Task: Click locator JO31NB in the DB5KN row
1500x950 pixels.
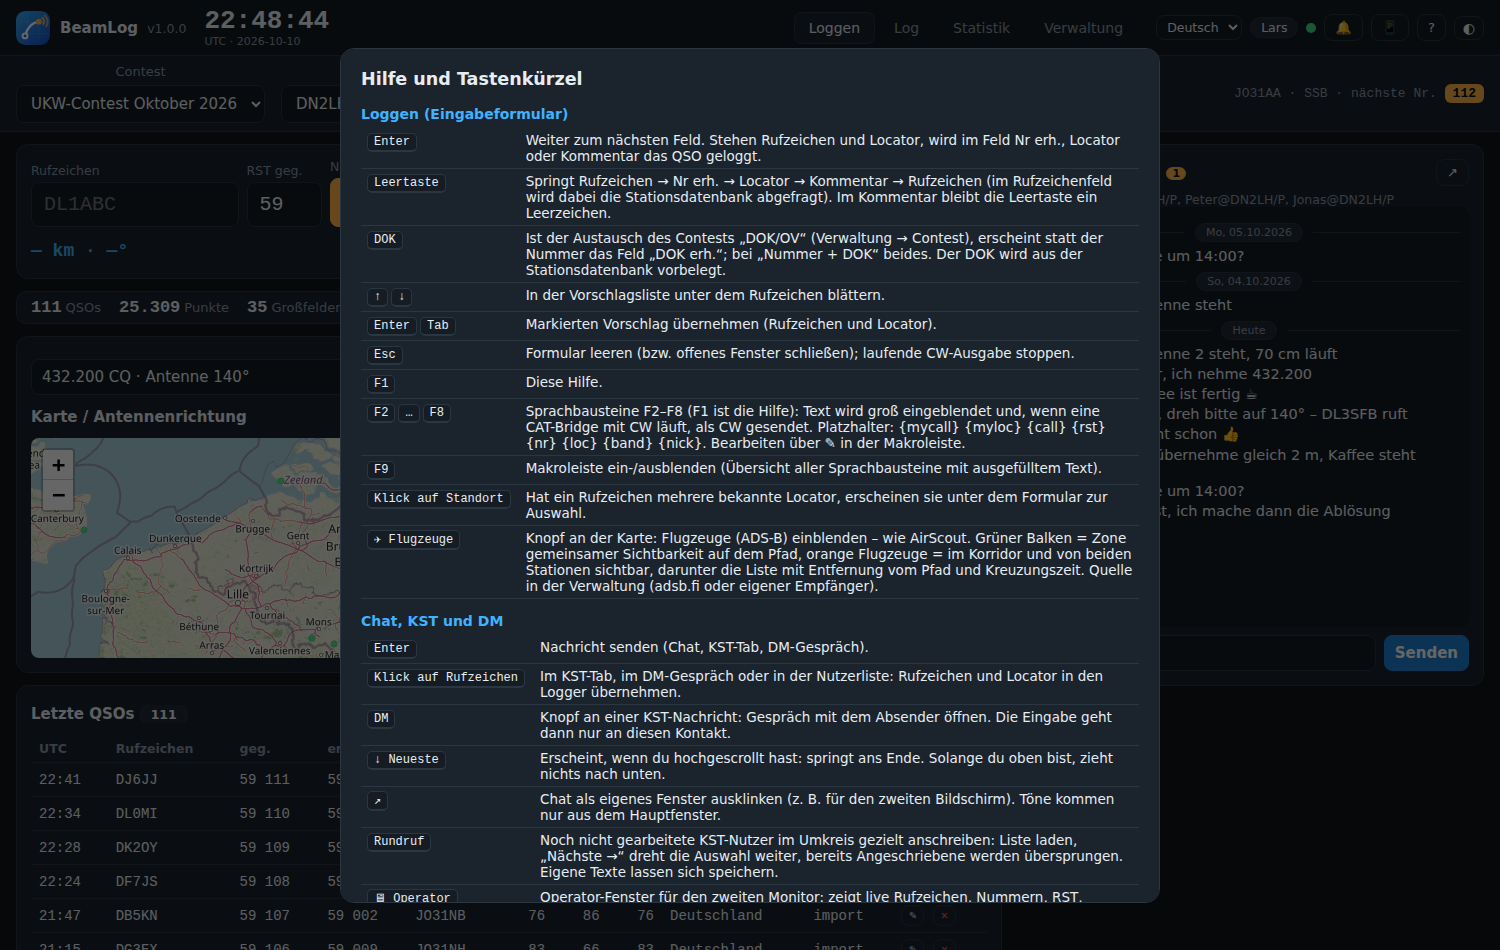Action: click(x=440, y=915)
